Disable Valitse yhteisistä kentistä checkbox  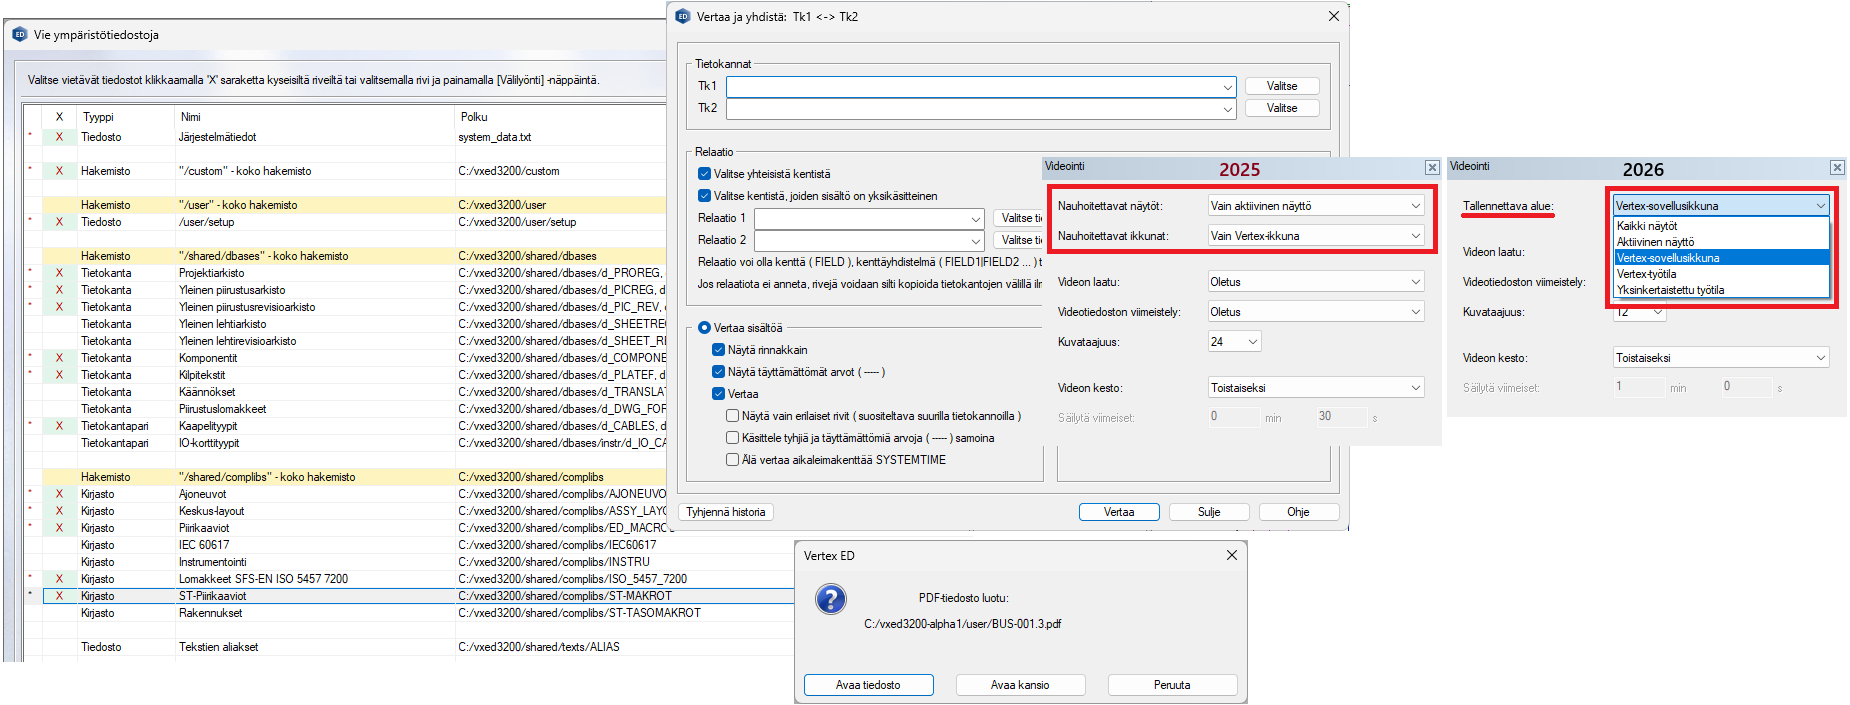tap(704, 174)
